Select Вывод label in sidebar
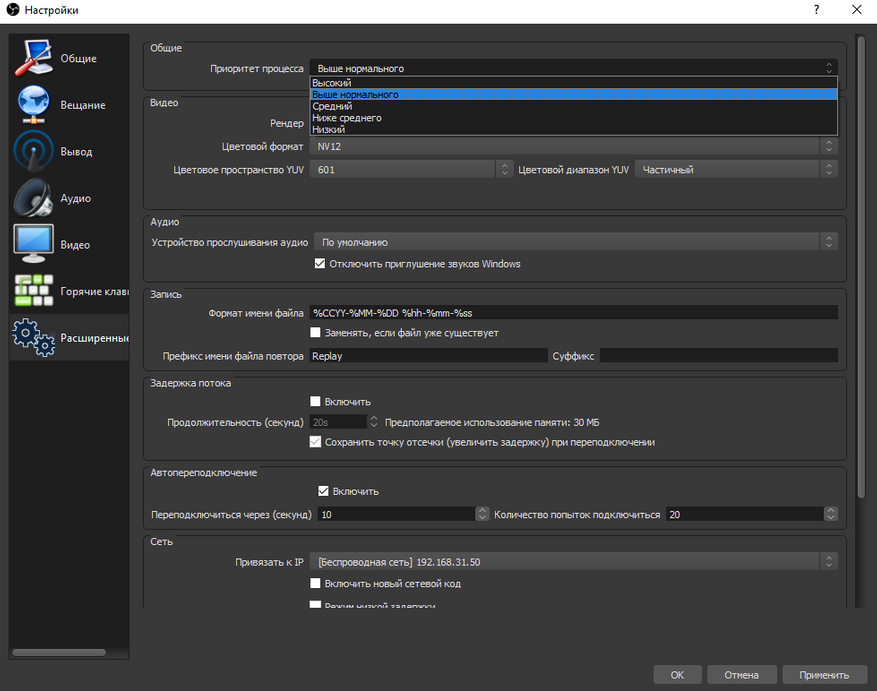This screenshot has height=691, width=877. 76,152
